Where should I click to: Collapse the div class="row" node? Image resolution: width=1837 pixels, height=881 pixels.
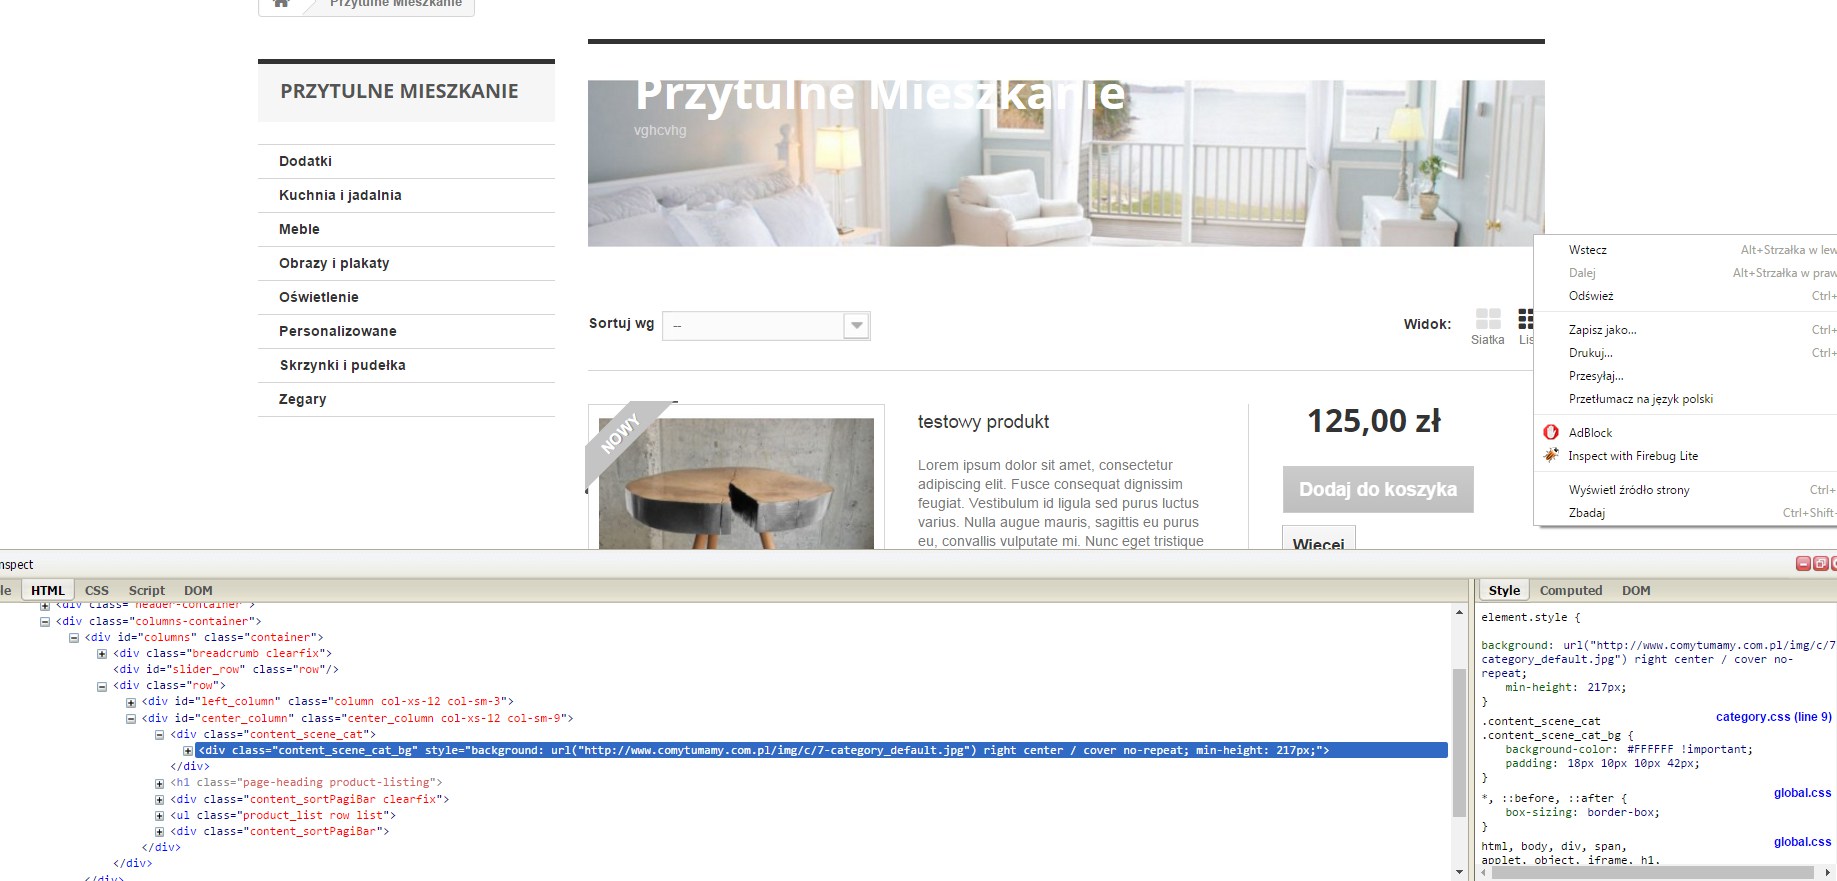tap(102, 686)
